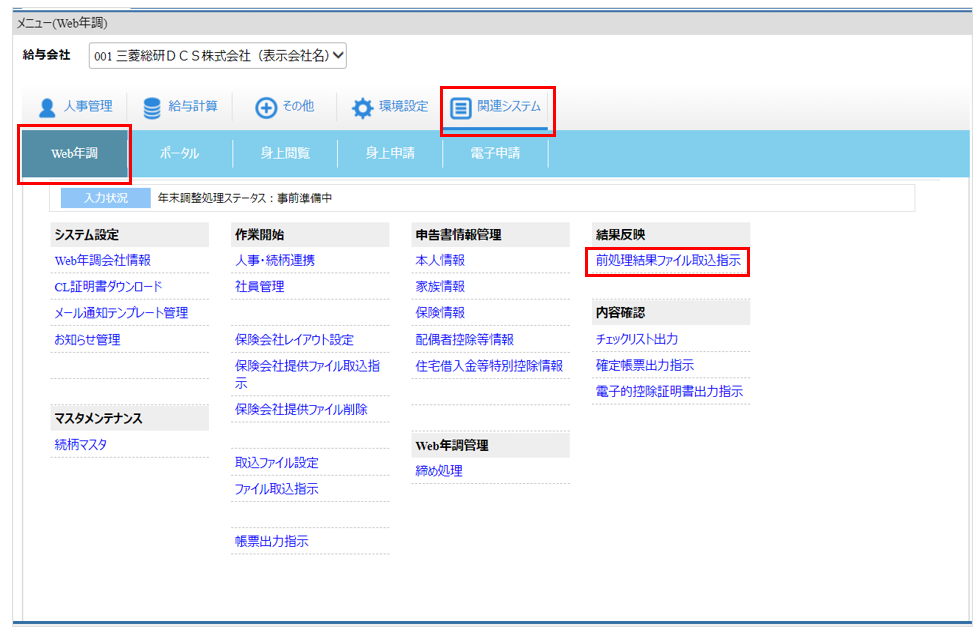This screenshot has height=627, width=975.
Task: Open the 環境設定 menu tab
Action: [390, 107]
